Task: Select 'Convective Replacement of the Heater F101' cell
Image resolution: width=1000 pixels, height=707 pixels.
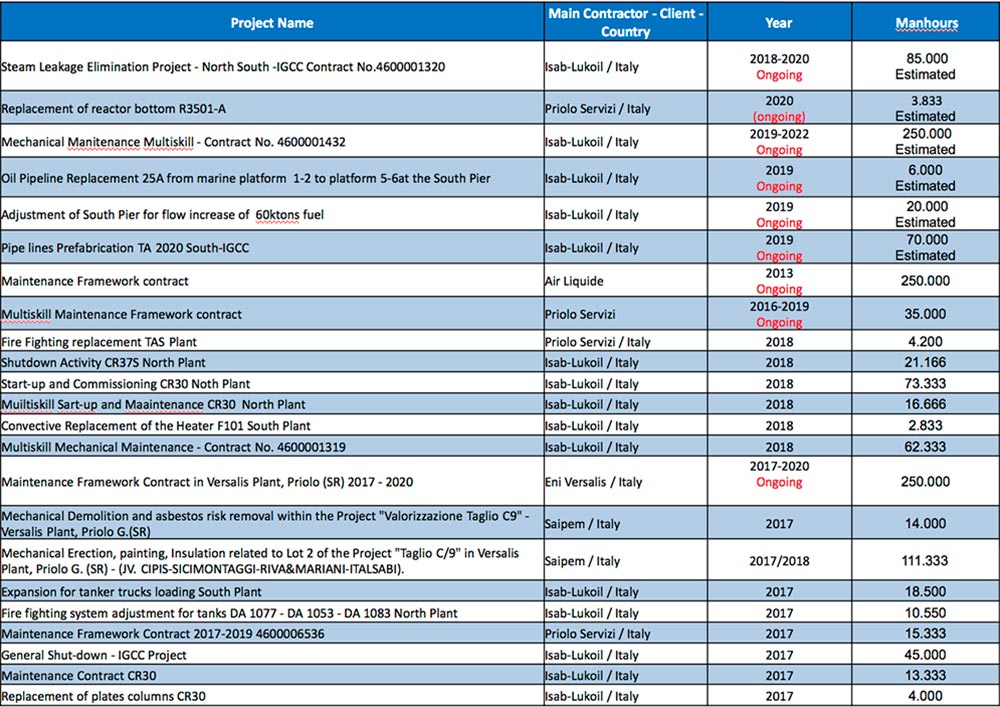Action: click(272, 425)
